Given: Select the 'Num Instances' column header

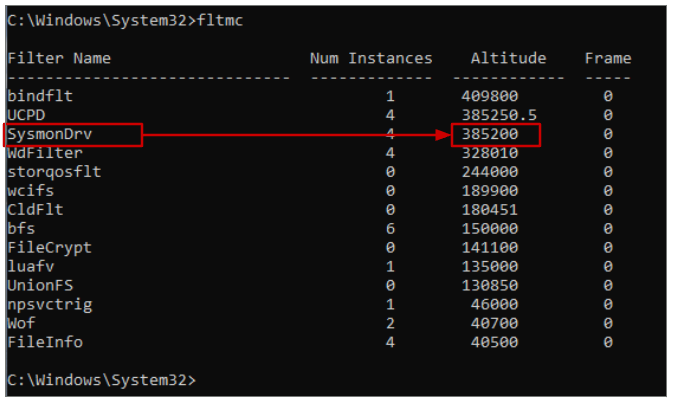Looking at the screenshot, I should pyautogui.click(x=371, y=58).
